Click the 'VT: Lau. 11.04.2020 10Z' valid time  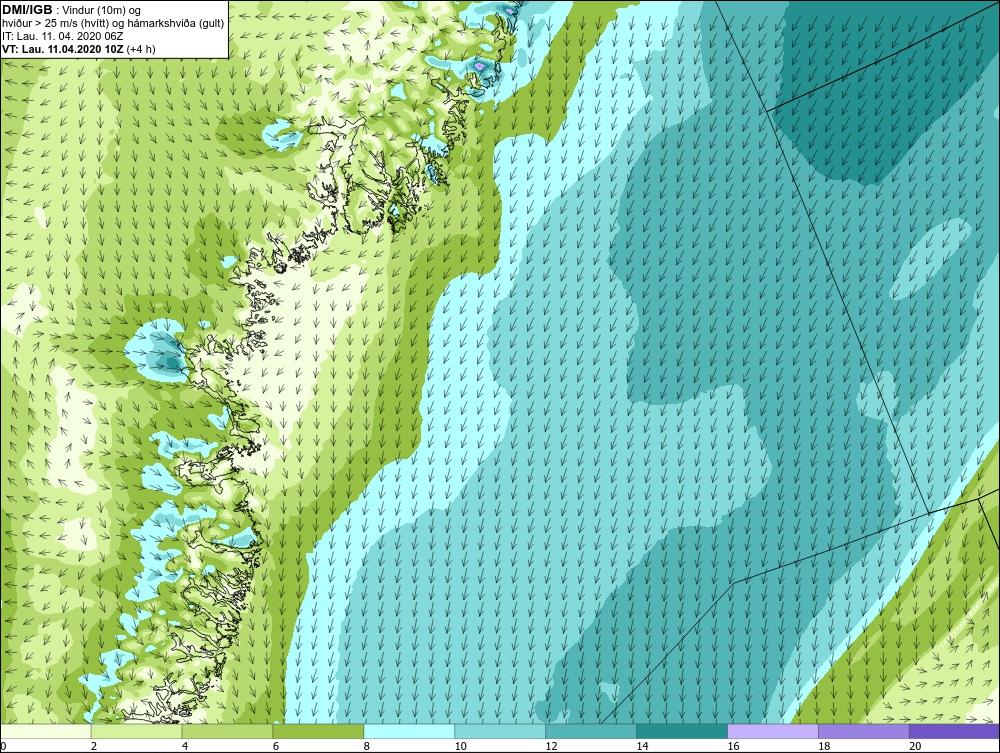pyautogui.click(x=63, y=49)
